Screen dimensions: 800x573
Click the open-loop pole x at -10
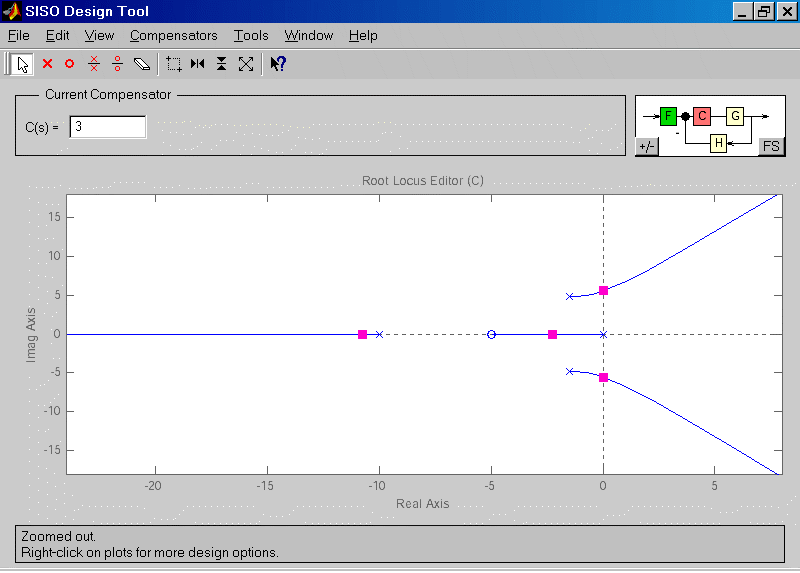[379, 334]
